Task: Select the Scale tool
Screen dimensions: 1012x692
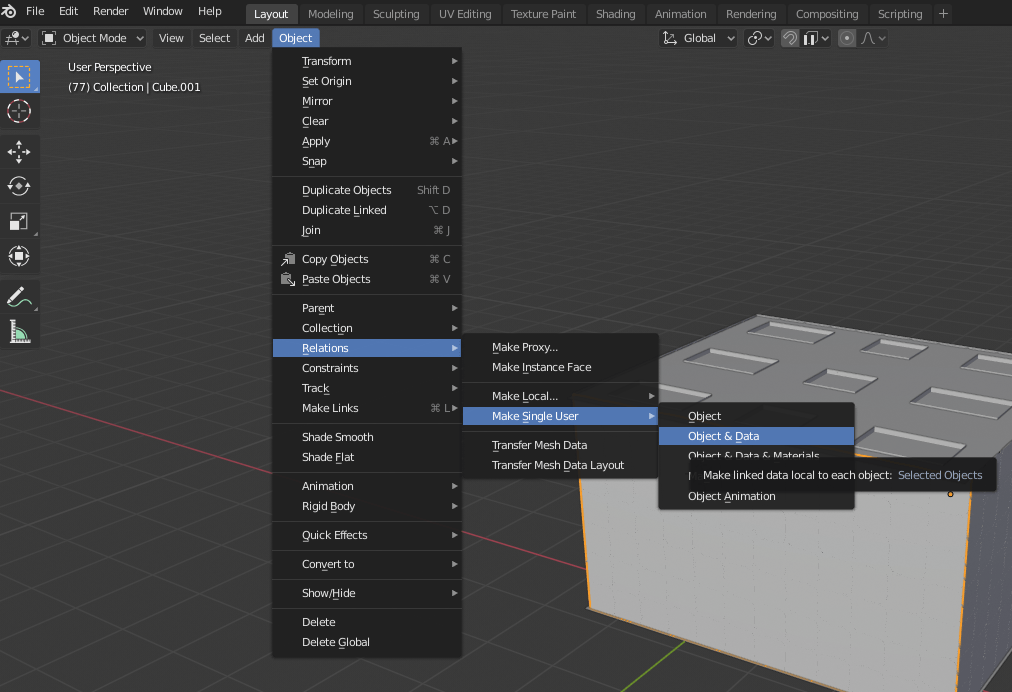Action: pos(20,221)
